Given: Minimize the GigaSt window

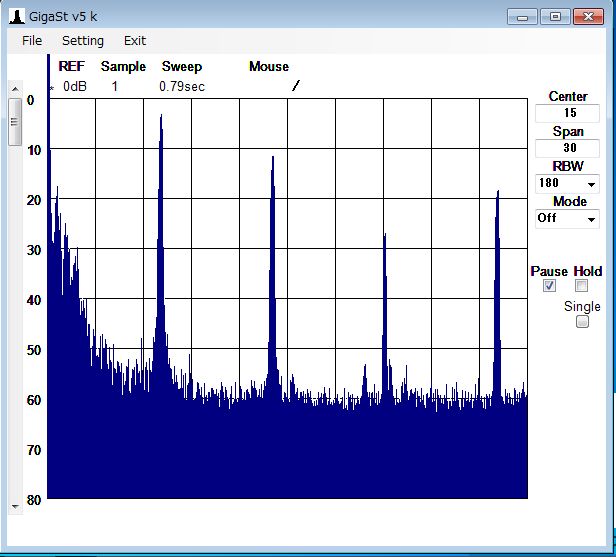Looking at the screenshot, I should point(522,17).
